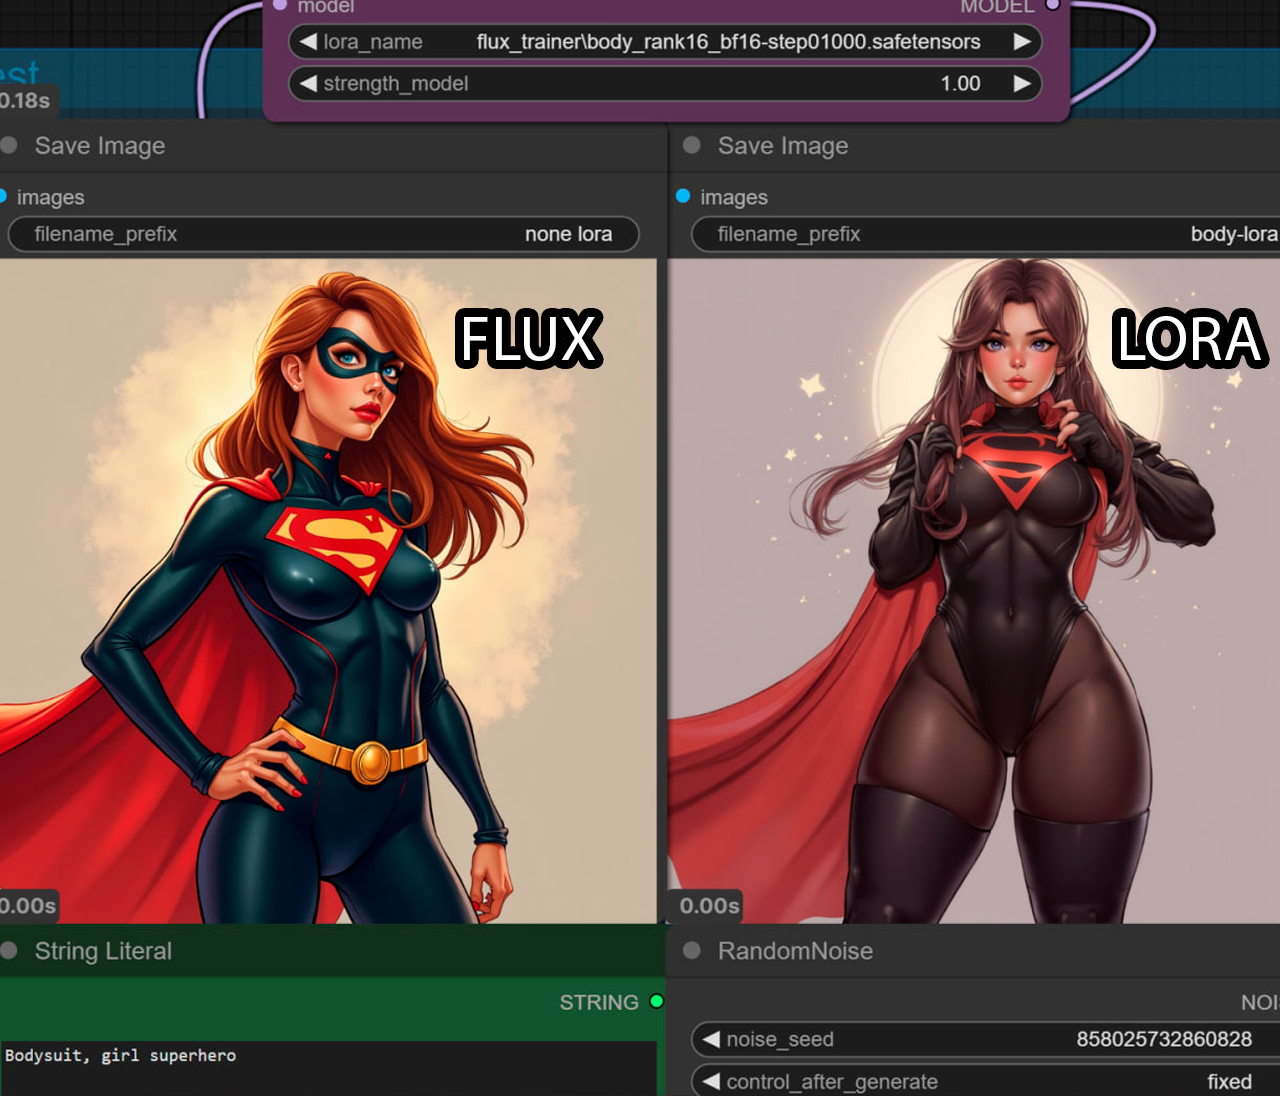Select the left Save Image node title
Viewport: 1280px width, 1096px height.
100,146
